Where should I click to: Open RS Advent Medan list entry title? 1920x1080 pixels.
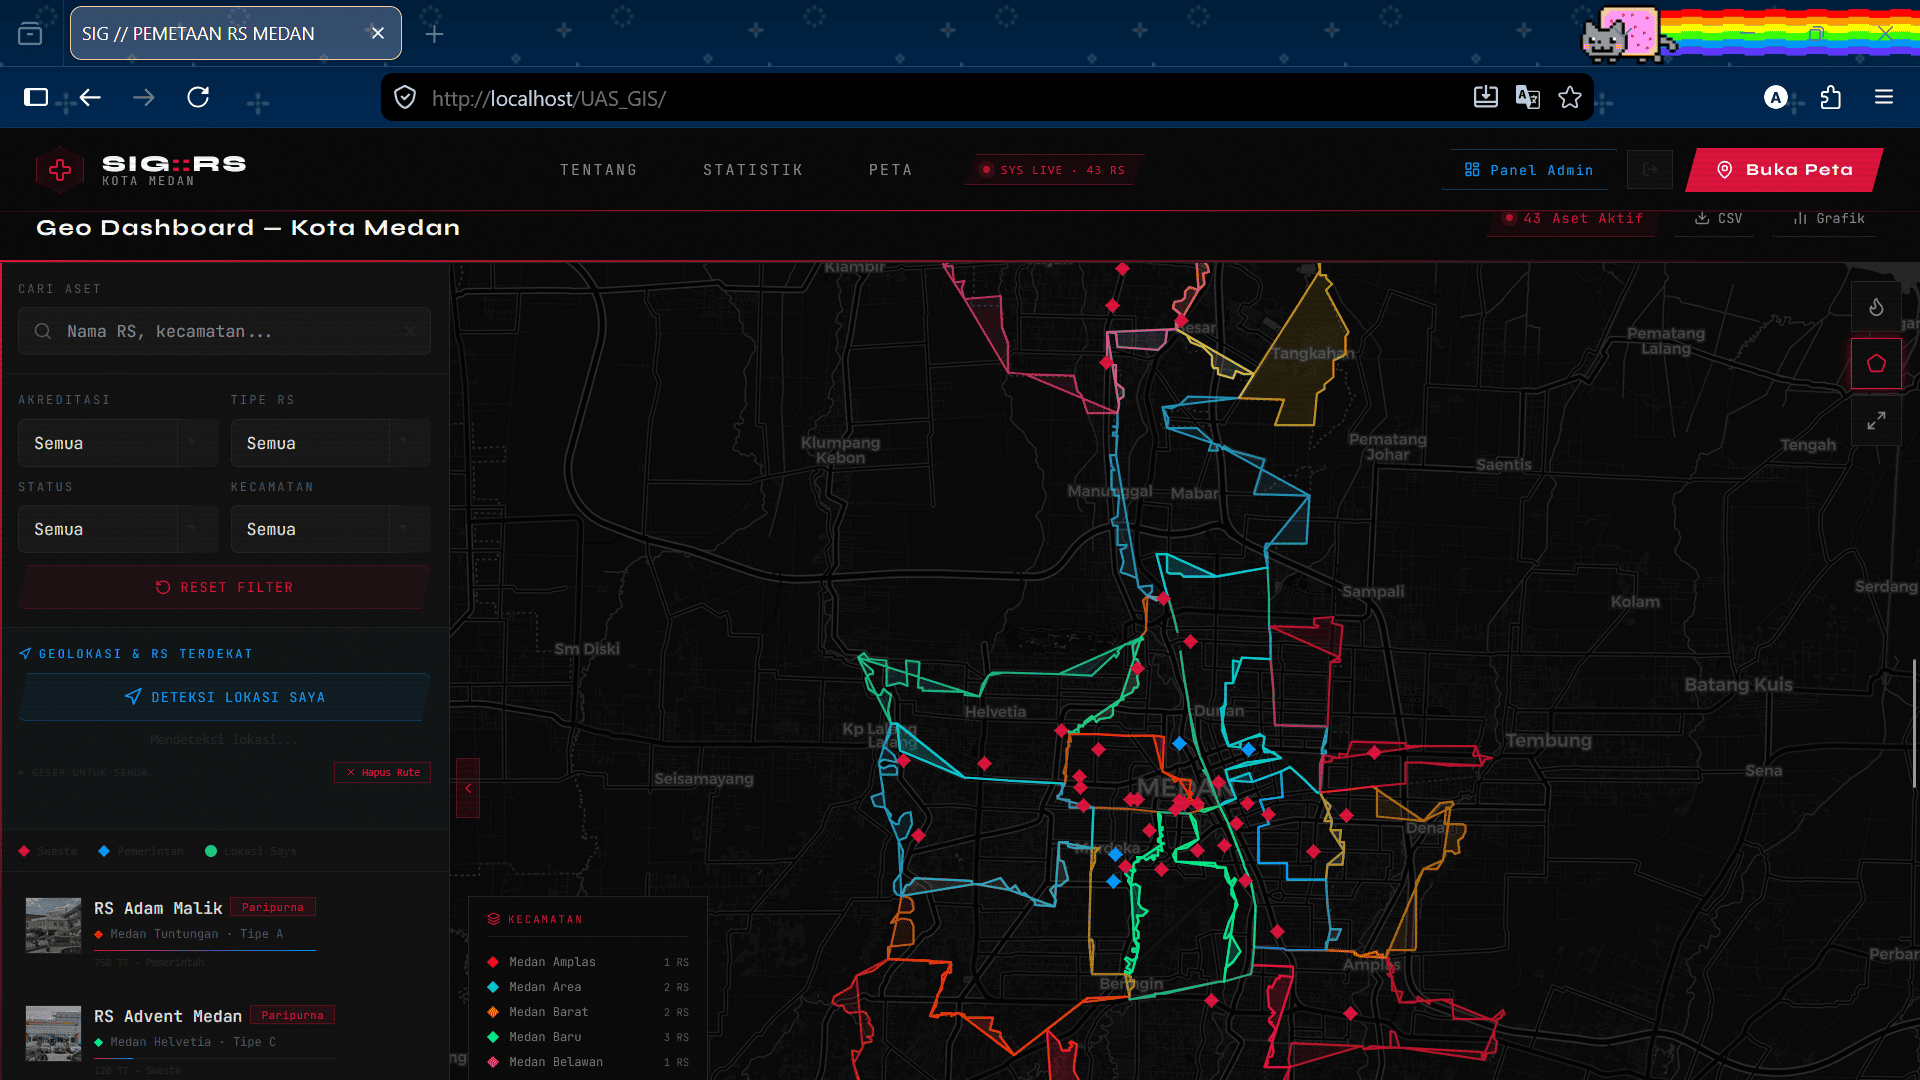coord(168,1016)
